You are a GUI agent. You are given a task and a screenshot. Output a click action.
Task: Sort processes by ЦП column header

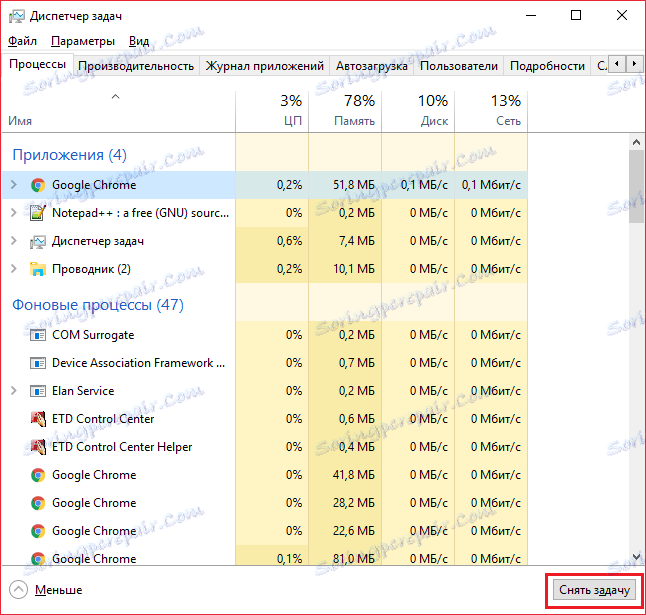272,110
